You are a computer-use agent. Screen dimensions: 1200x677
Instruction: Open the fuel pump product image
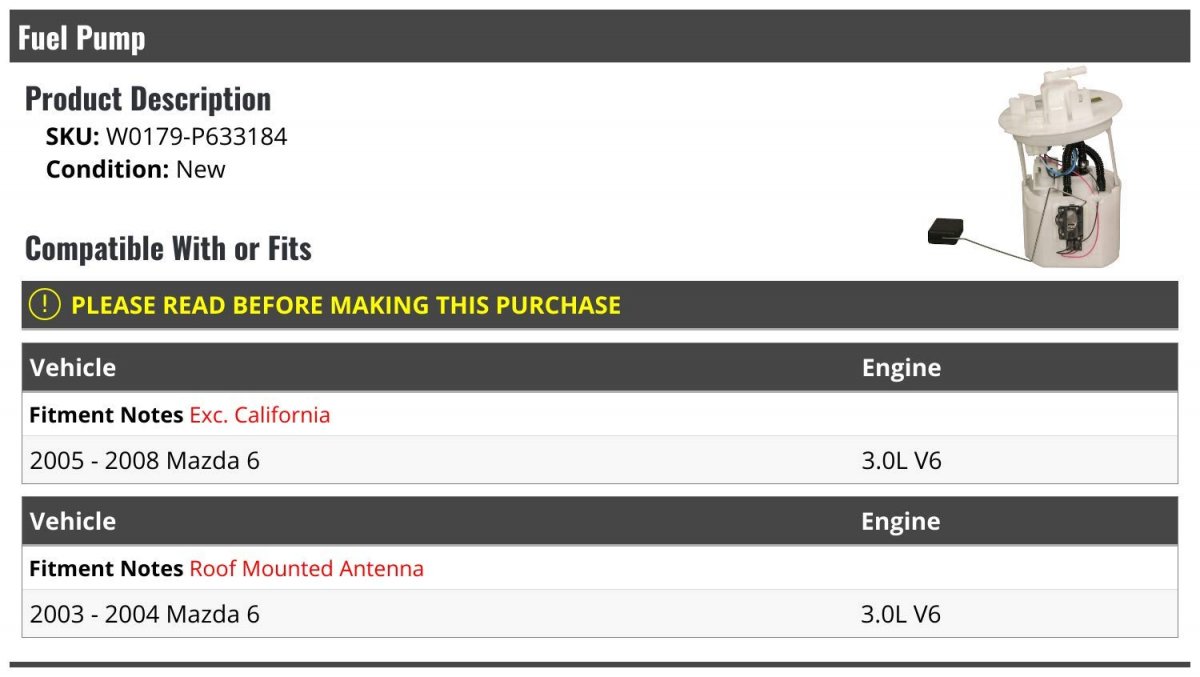point(1026,167)
